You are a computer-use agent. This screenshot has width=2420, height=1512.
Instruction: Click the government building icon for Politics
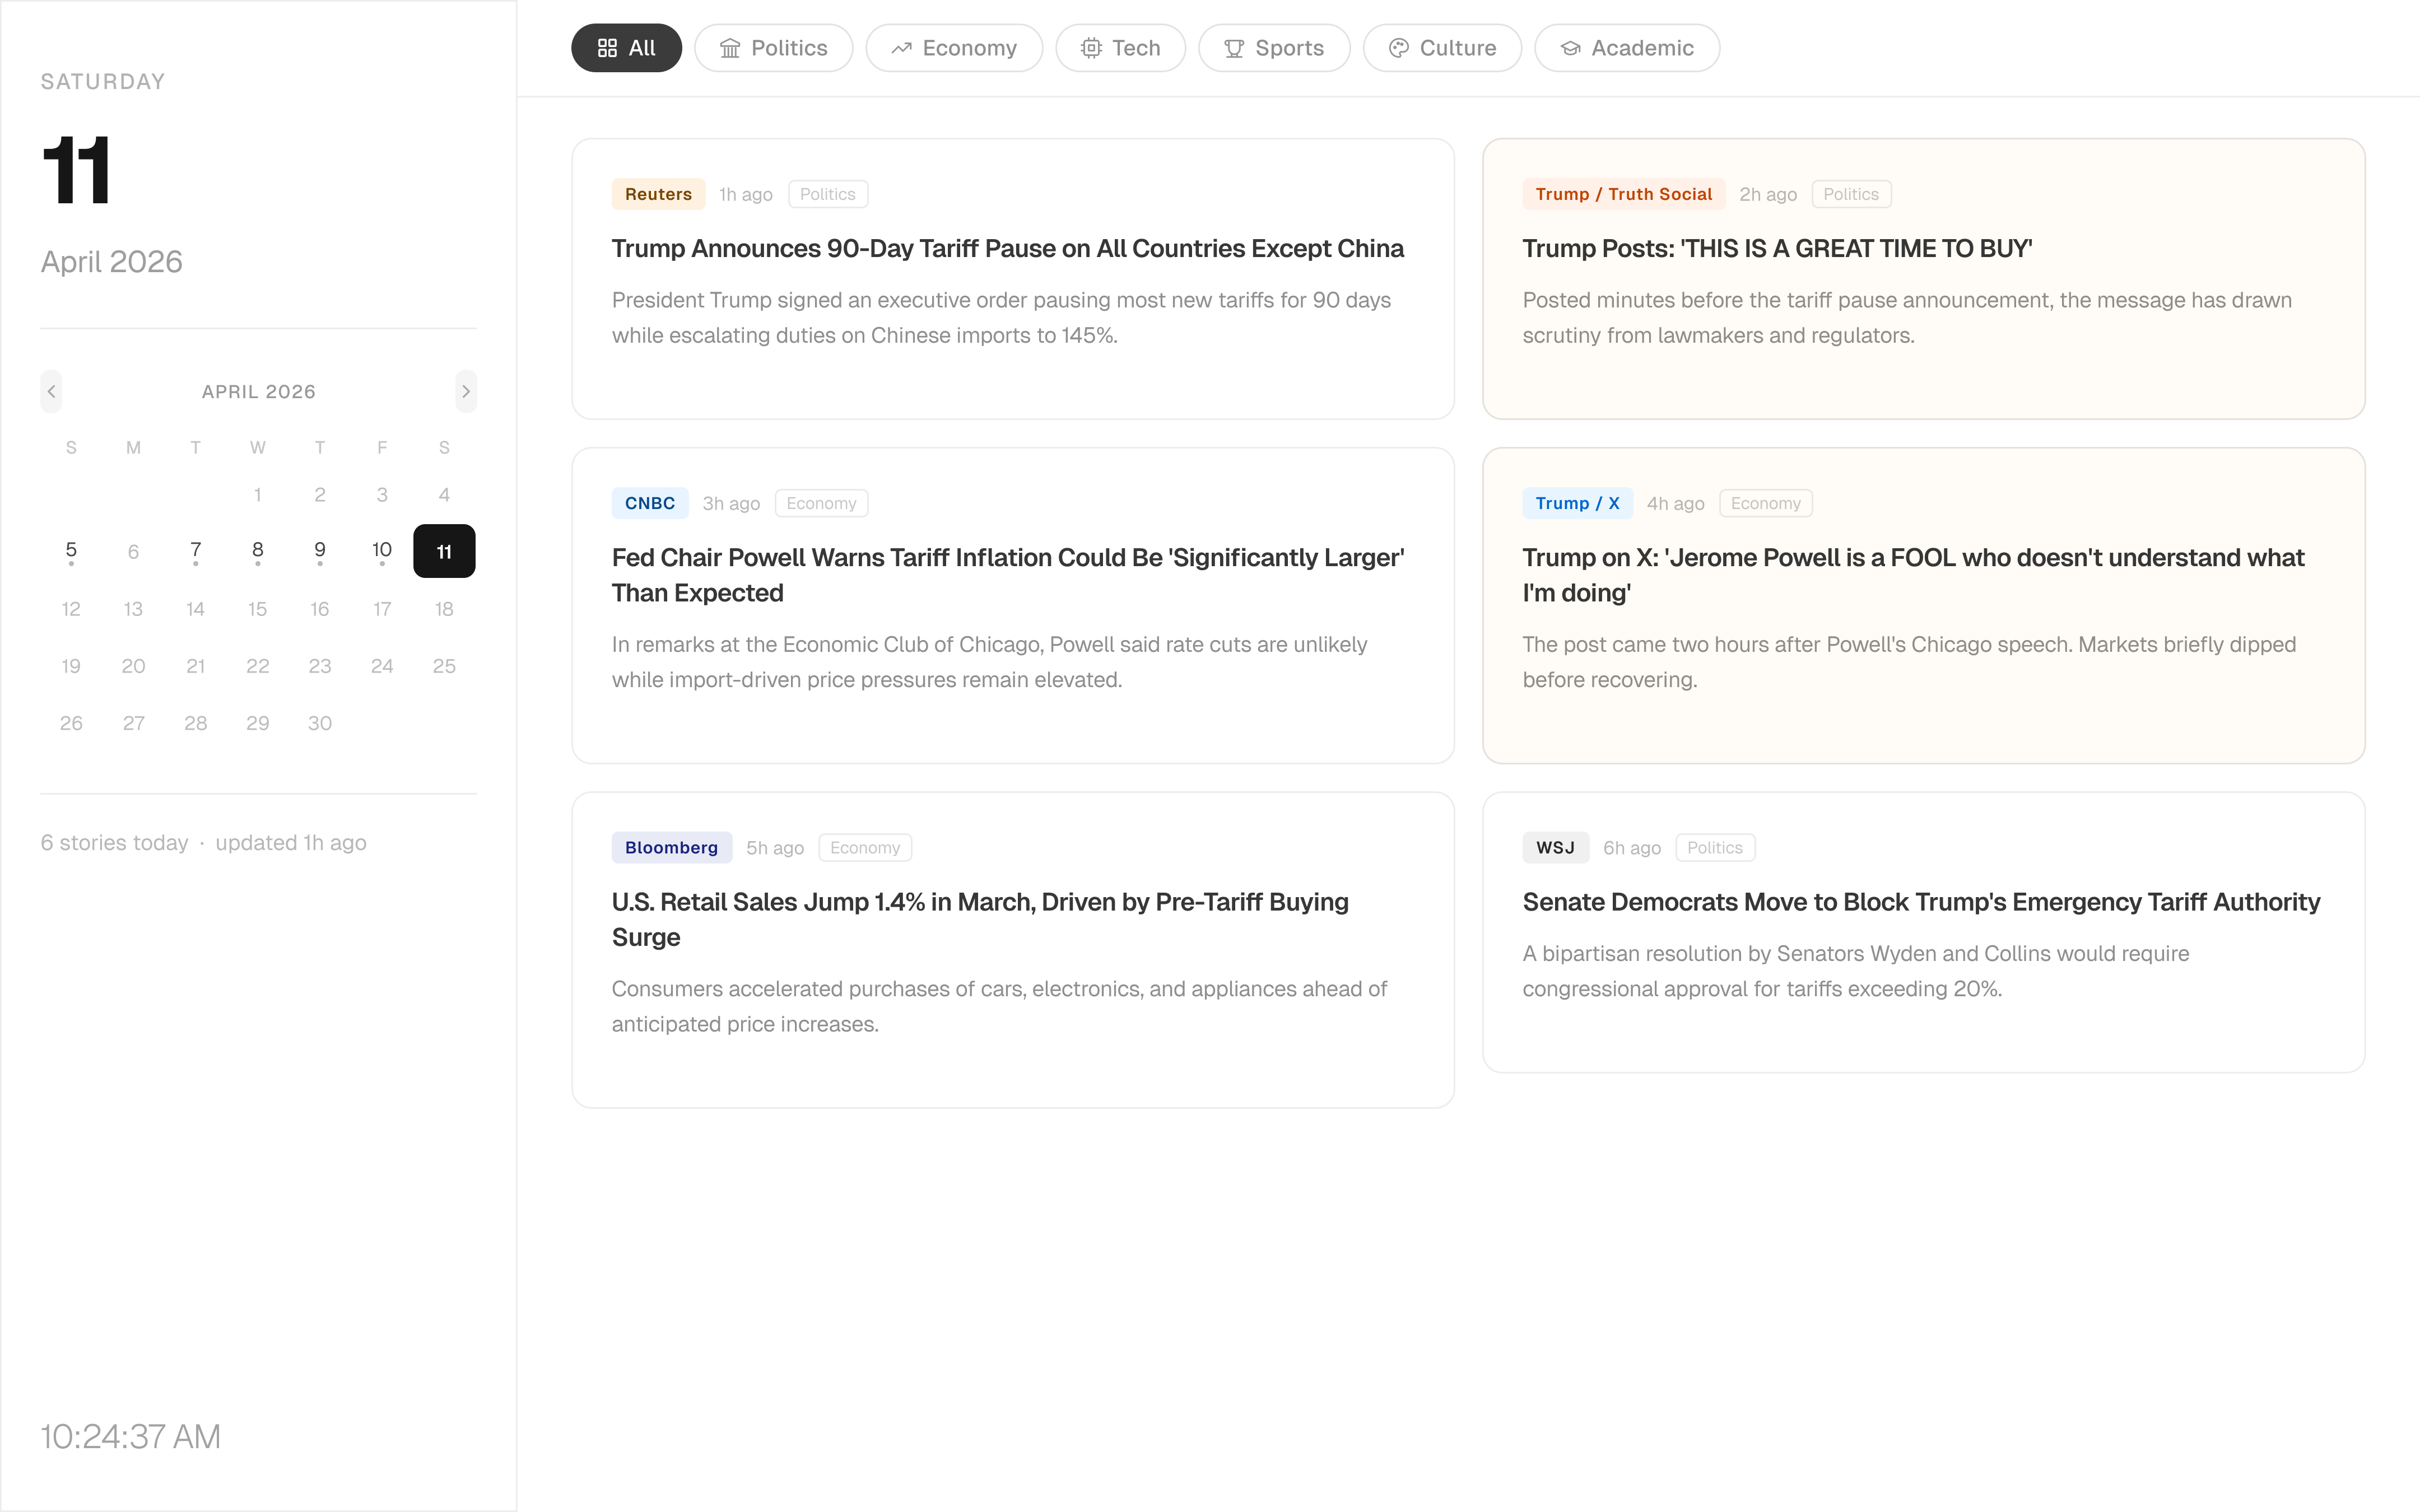tap(730, 48)
